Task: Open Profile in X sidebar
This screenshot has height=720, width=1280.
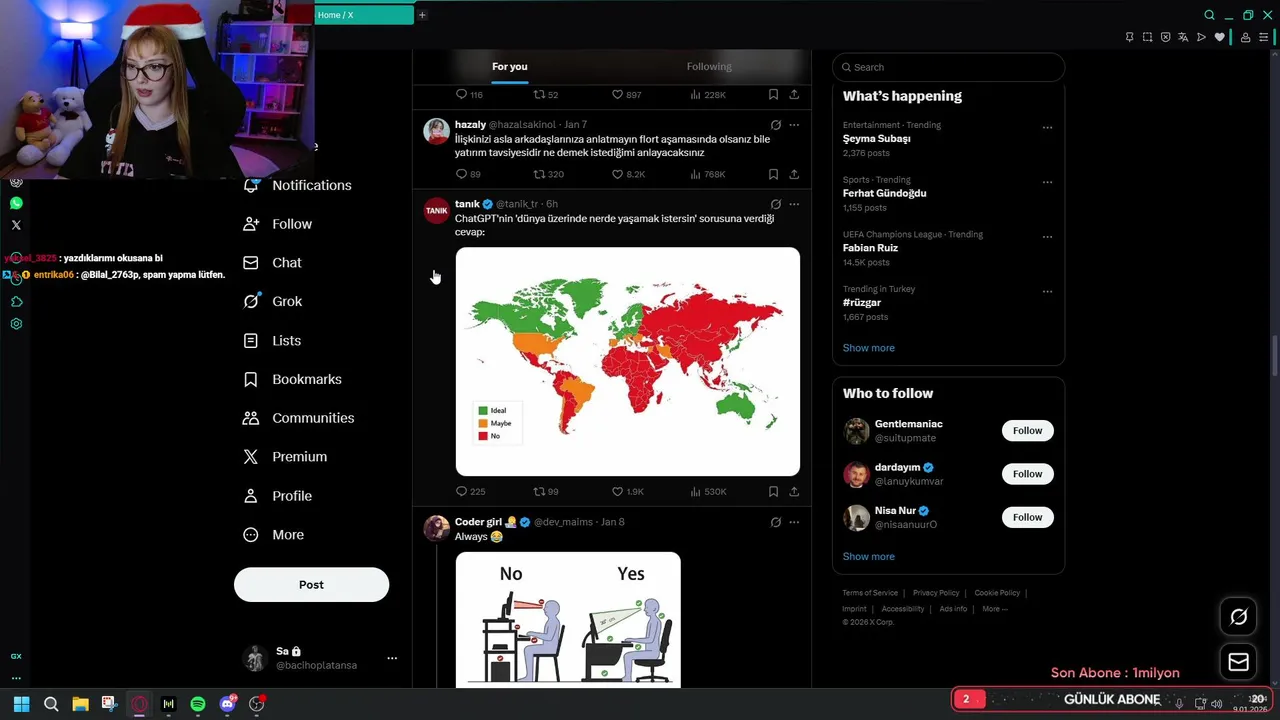Action: [277, 496]
